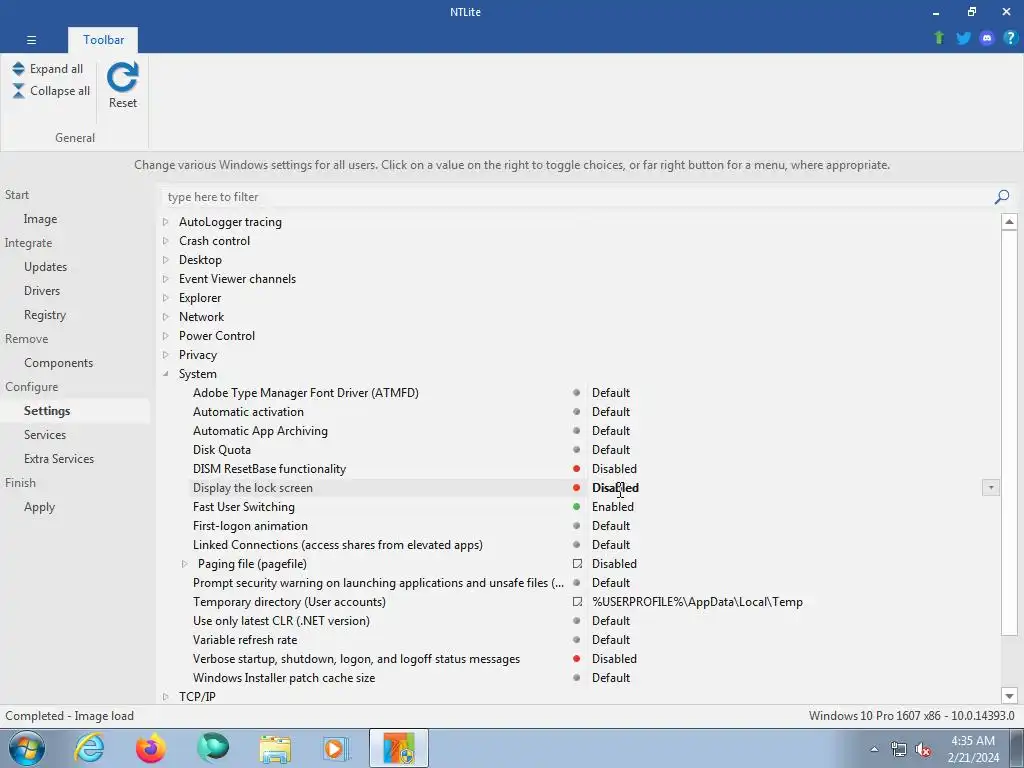
Task: Open the Services page
Action: (x=44, y=434)
